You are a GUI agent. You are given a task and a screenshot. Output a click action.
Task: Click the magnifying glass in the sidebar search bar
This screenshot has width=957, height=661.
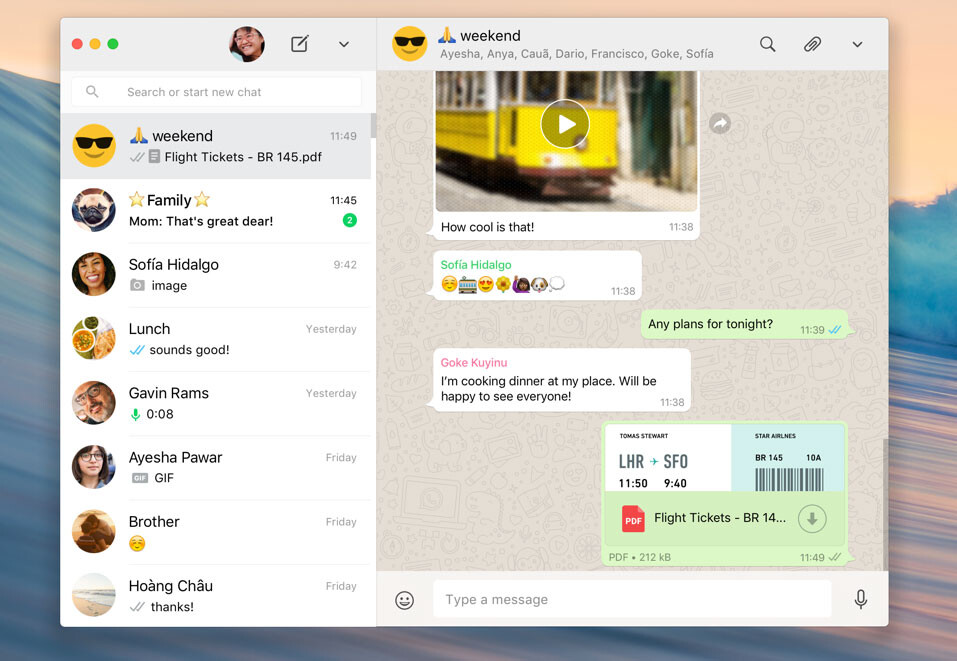tap(91, 91)
